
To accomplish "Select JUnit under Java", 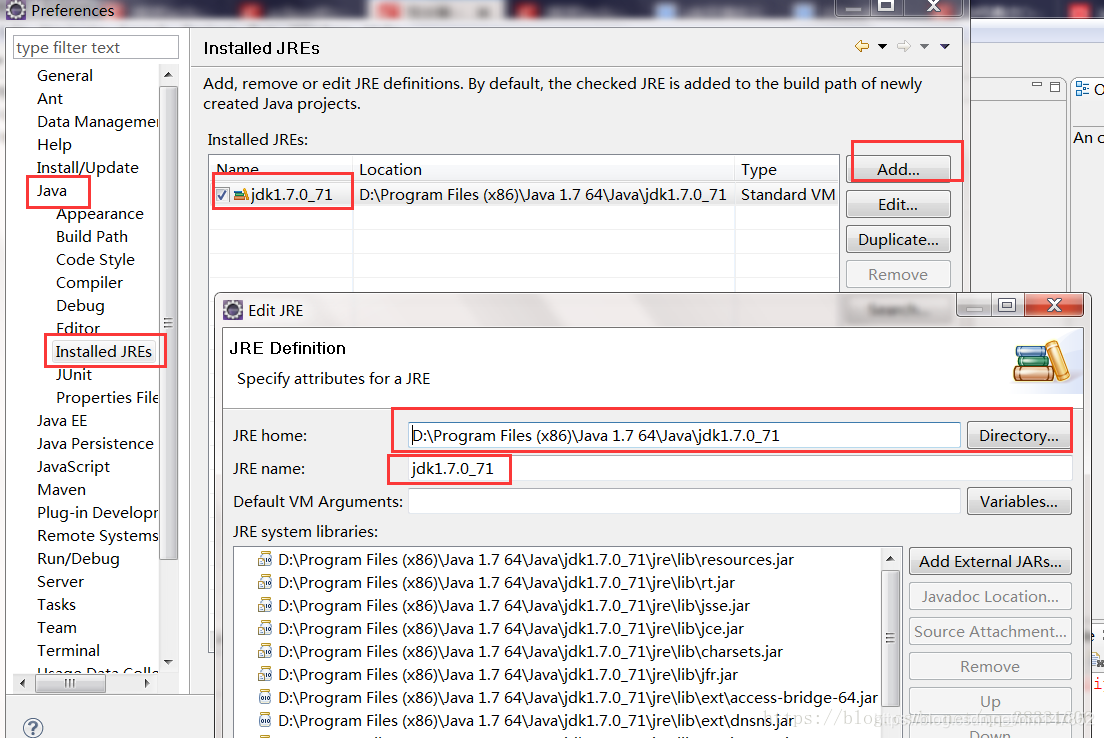I will 74,375.
